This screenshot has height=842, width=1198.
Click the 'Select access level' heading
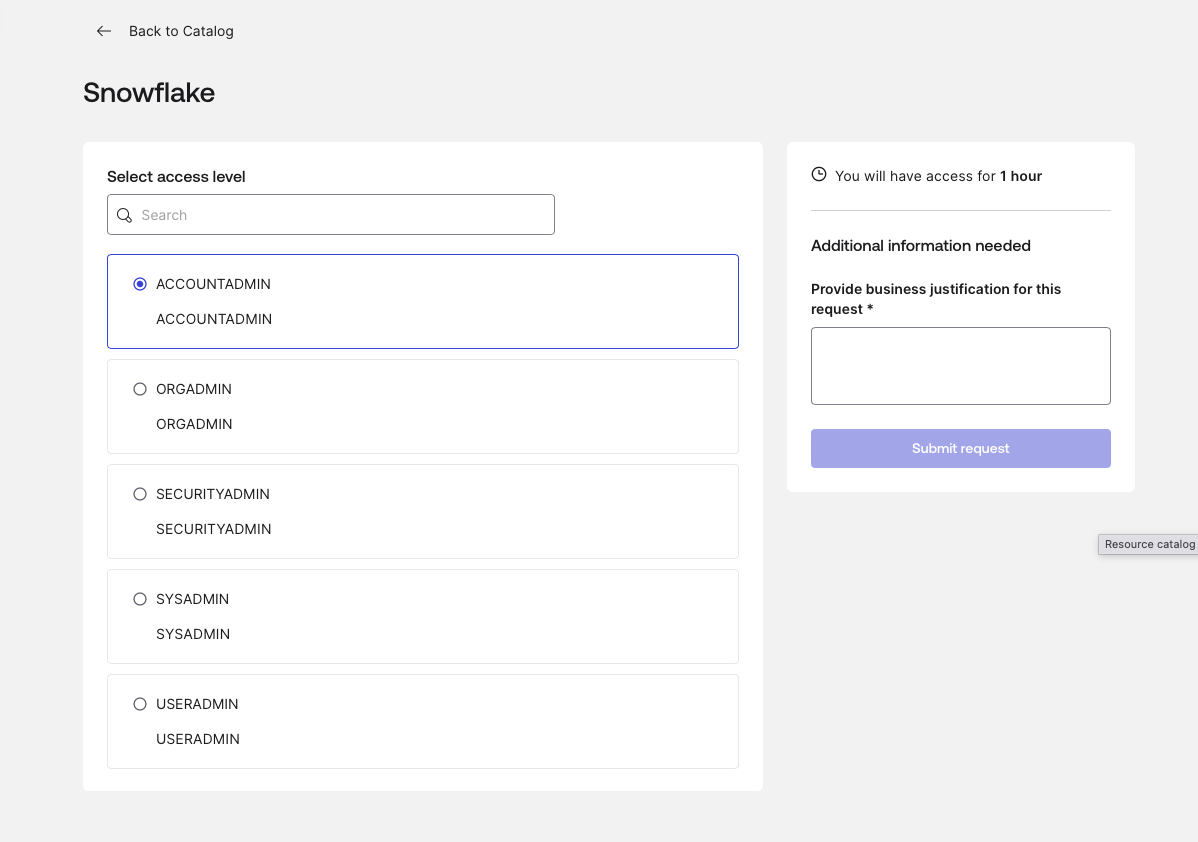point(176,176)
